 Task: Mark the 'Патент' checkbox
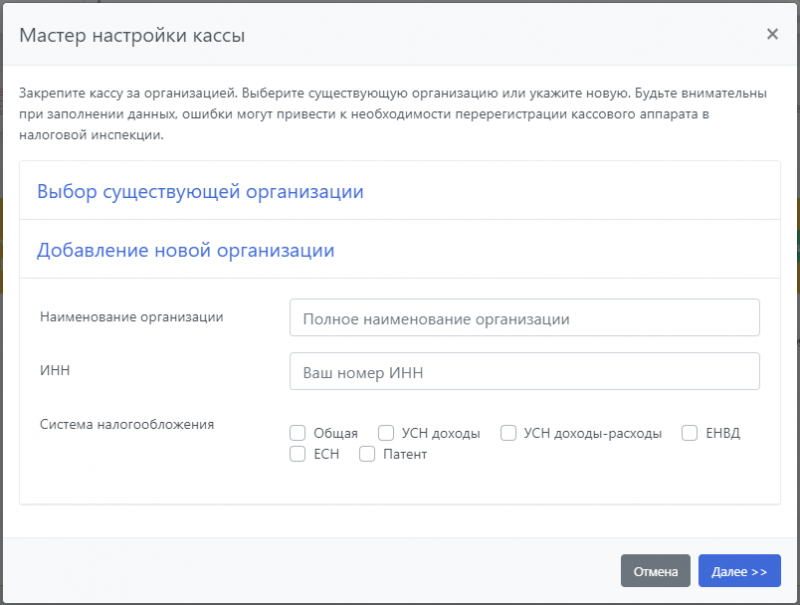367,454
